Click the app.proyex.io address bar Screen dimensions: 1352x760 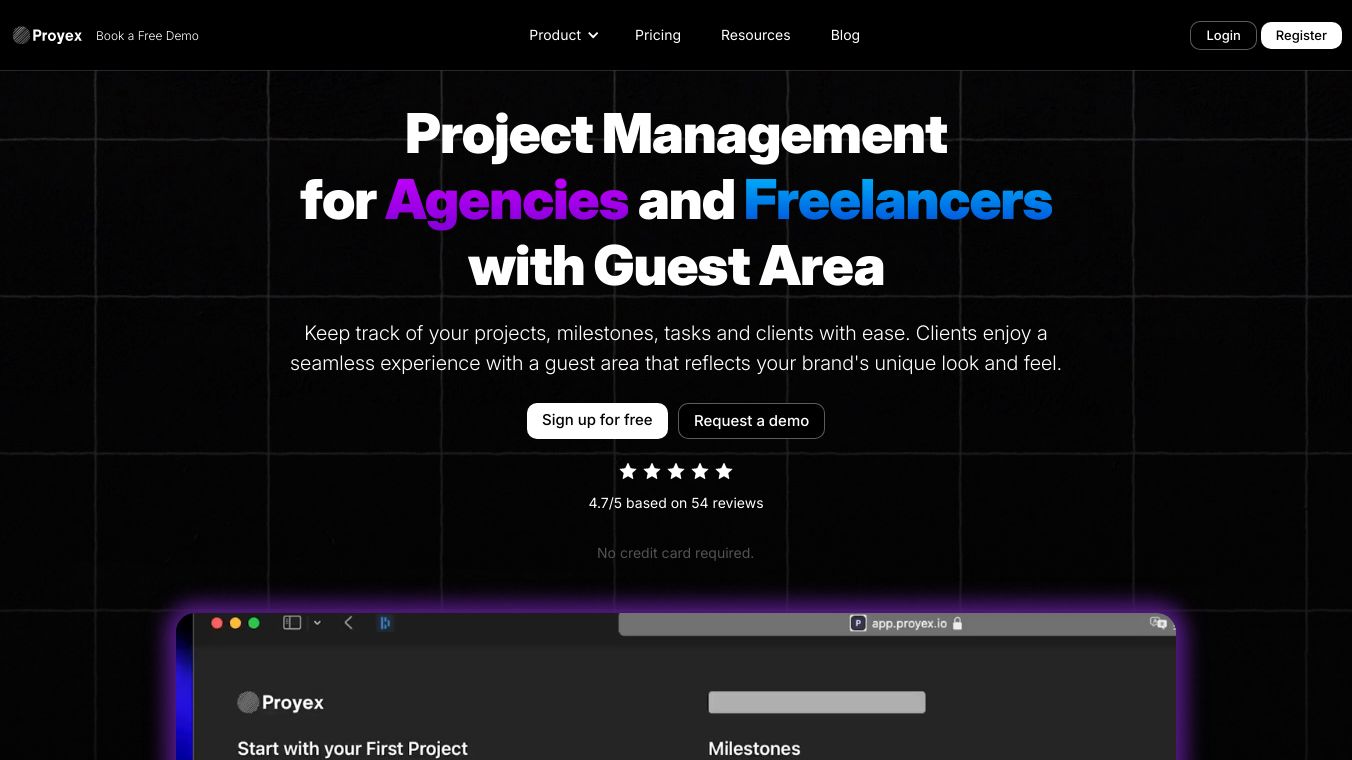[x=896, y=623]
